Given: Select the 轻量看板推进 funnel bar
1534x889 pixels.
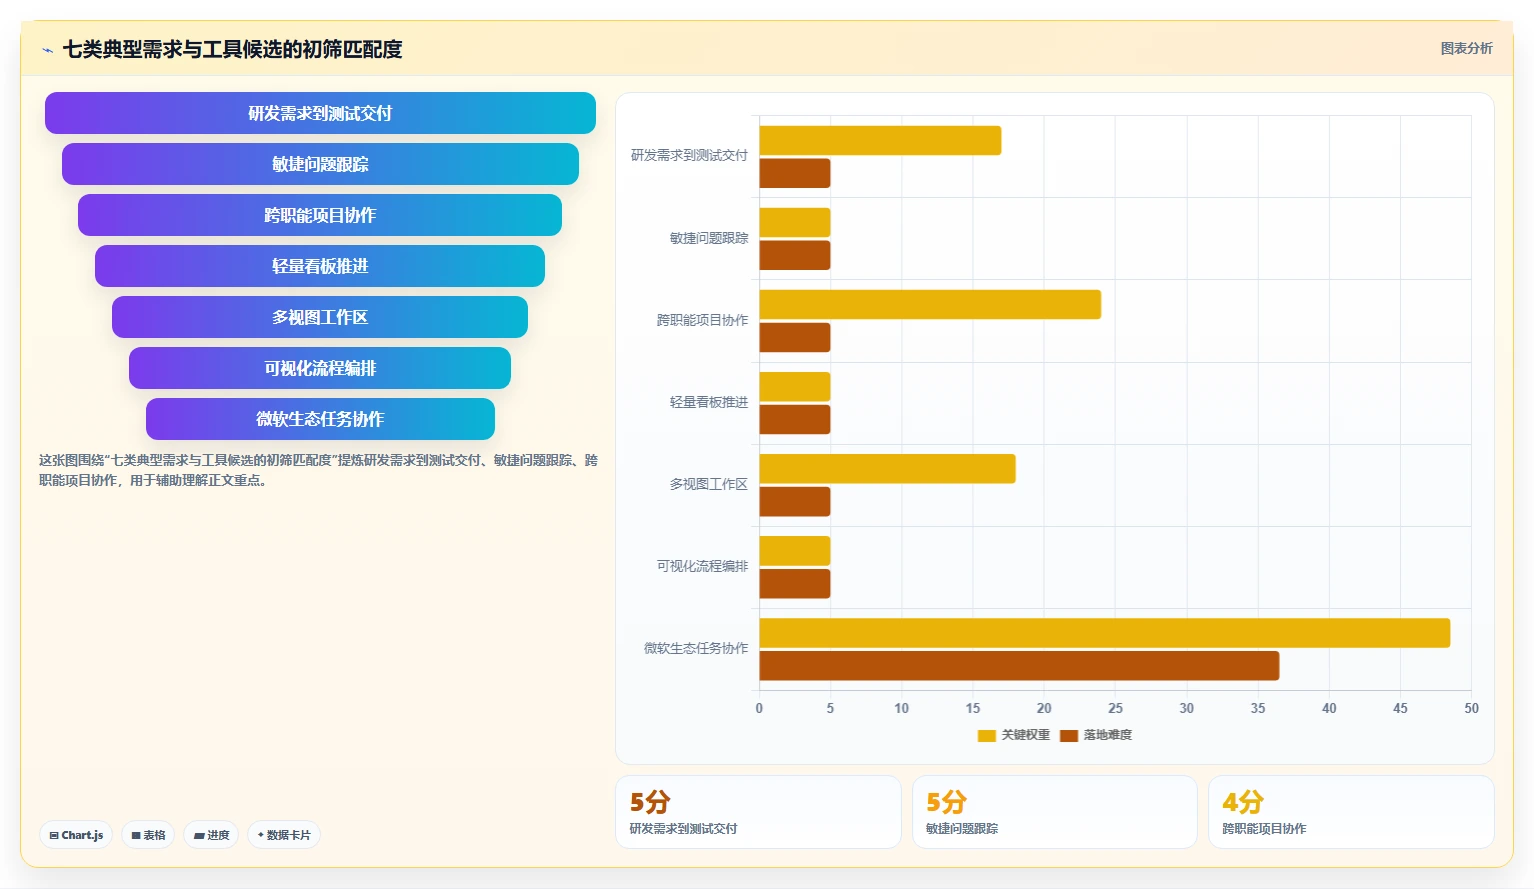Looking at the screenshot, I should (x=320, y=266).
